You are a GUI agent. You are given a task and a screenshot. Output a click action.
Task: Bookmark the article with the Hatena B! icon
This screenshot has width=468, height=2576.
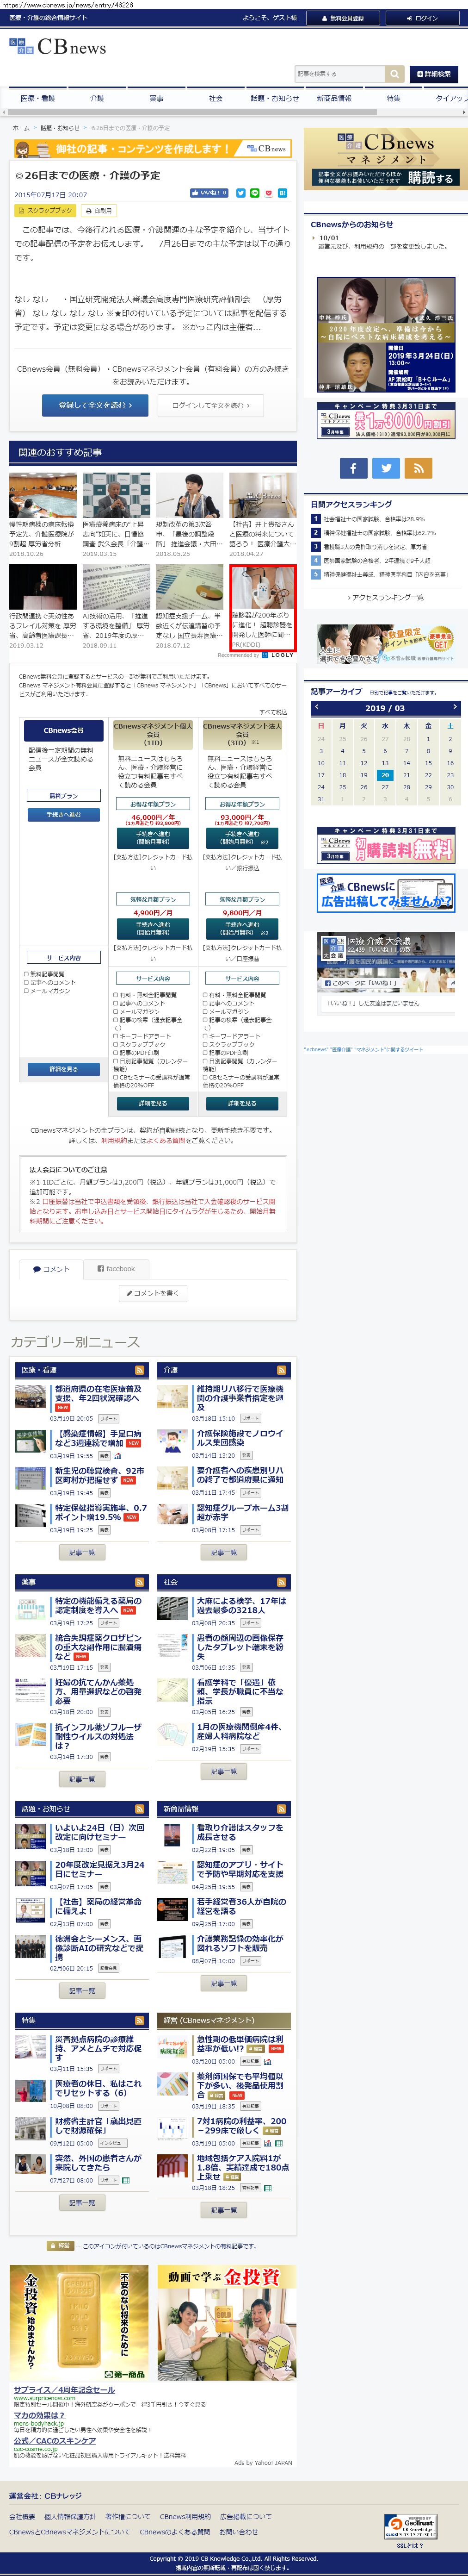(x=283, y=193)
